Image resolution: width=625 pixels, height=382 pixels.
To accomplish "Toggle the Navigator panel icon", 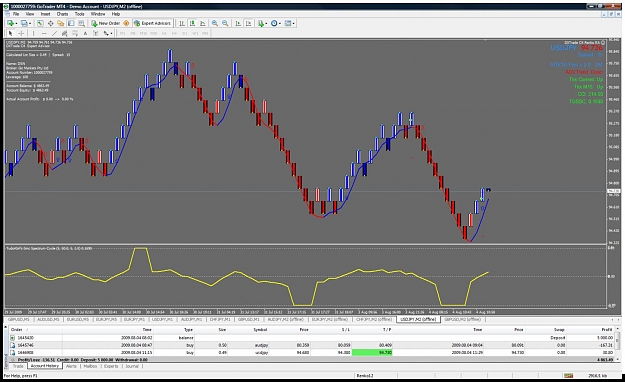I will pos(61,23).
